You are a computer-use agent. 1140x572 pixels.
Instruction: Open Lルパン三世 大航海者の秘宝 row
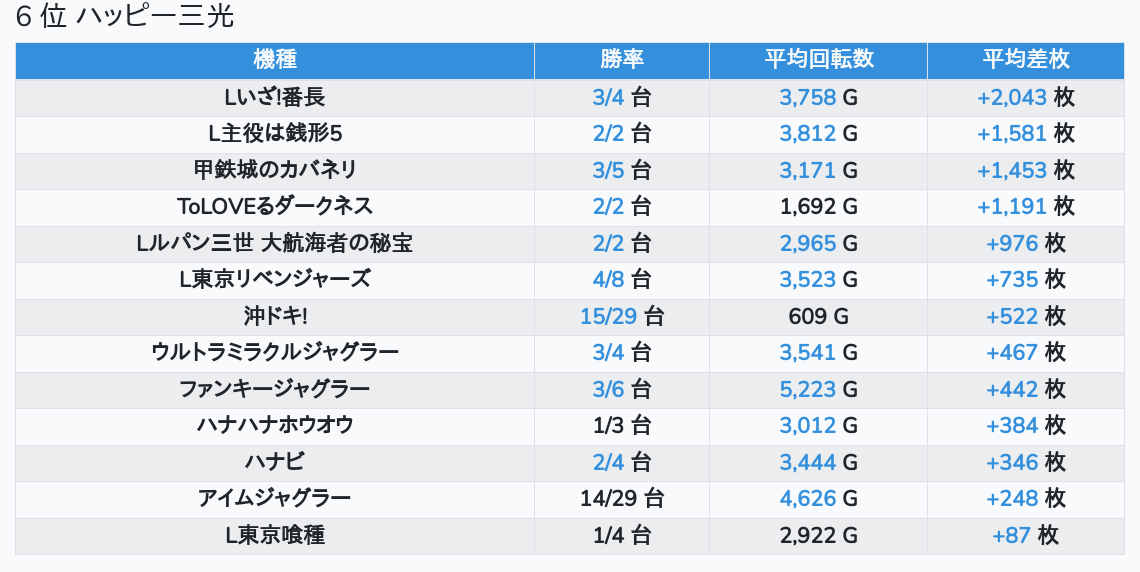pos(275,243)
